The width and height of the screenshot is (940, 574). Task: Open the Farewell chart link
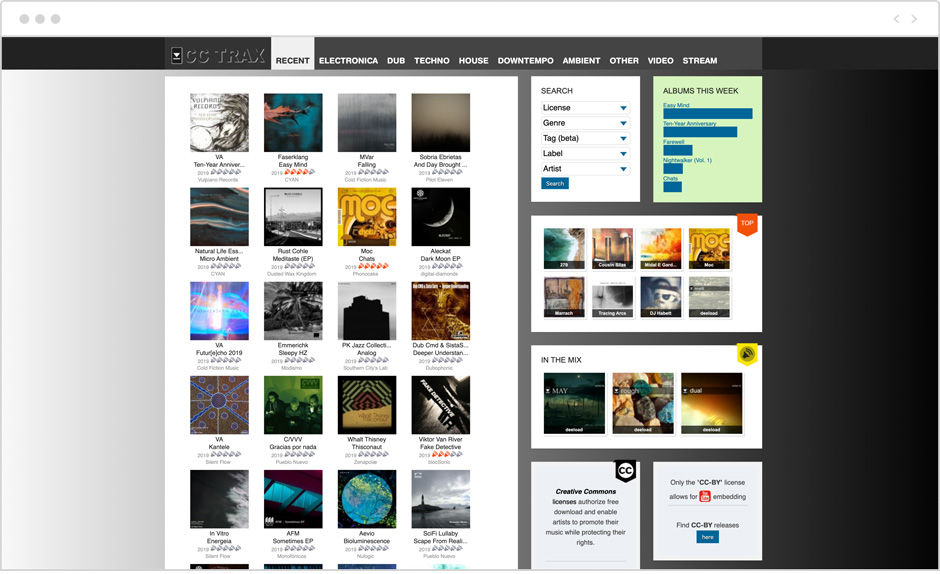(x=673, y=142)
